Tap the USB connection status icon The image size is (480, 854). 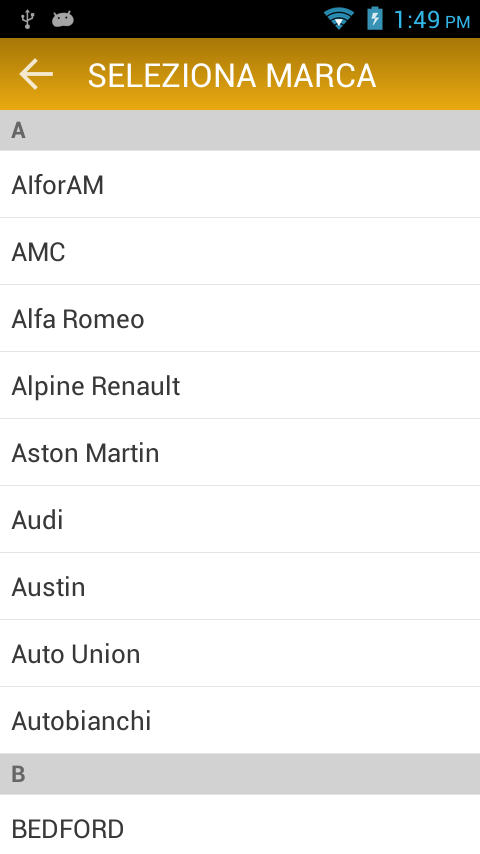pyautogui.click(x=27, y=19)
